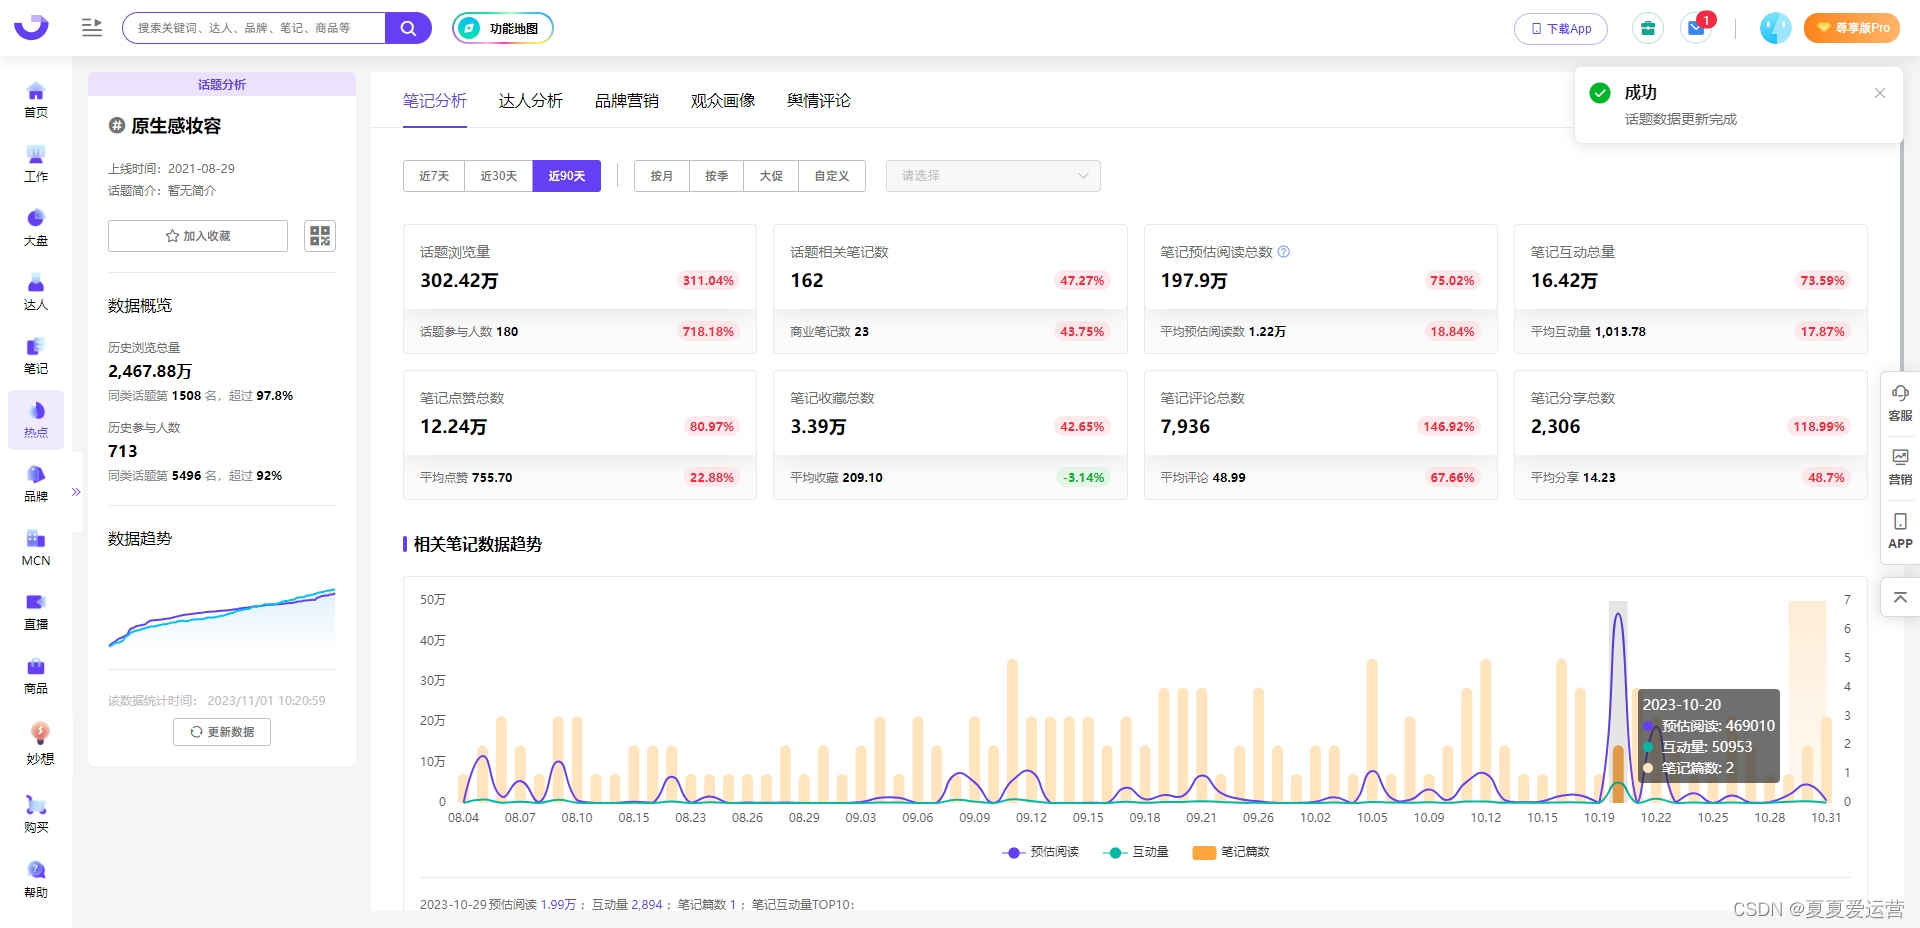Click the 加入收藏 button
The width and height of the screenshot is (1920, 928).
[198, 236]
